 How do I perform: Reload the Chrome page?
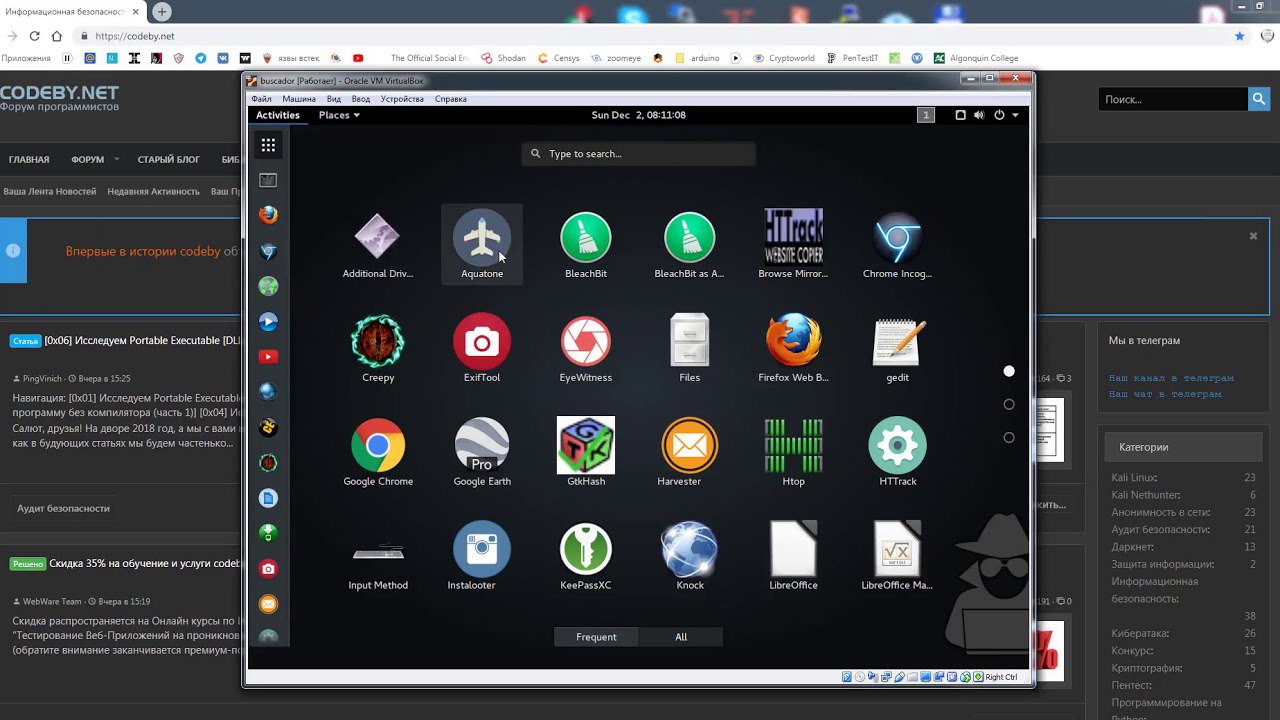pos(34,36)
